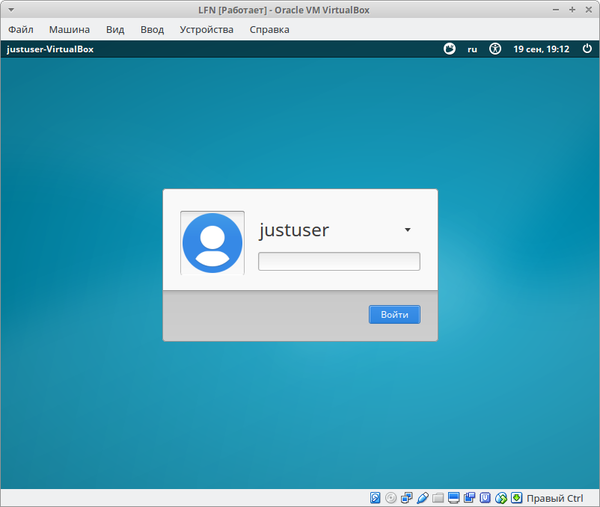Click the justuser avatar picture
600x507 pixels.
(x=212, y=243)
